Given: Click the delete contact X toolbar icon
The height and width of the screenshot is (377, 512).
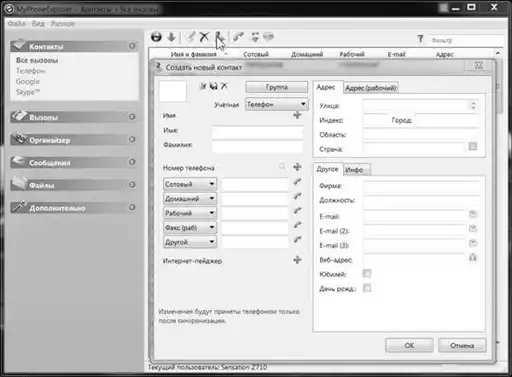Looking at the screenshot, I should click(204, 37).
